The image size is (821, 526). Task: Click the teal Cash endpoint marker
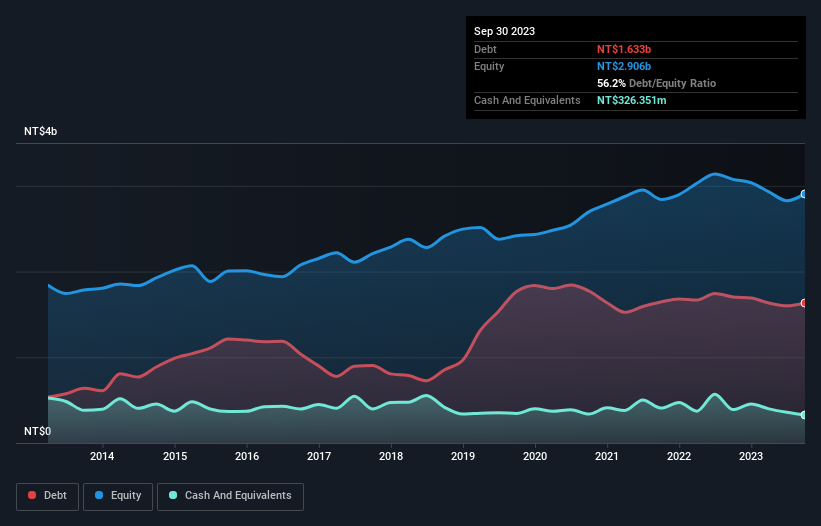[x=804, y=415]
